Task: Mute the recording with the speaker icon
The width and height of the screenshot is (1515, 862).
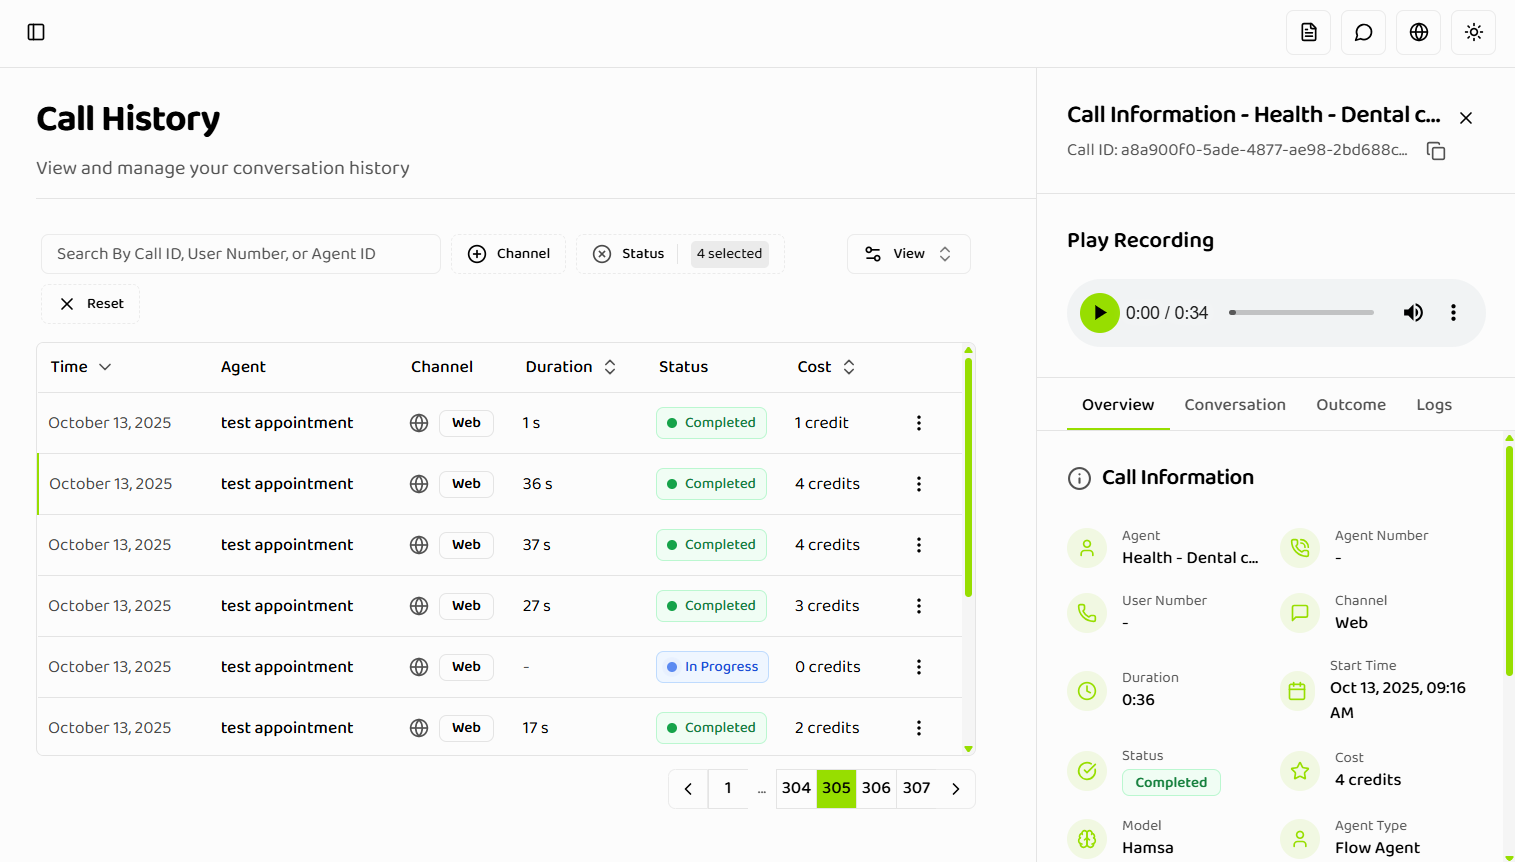Action: click(x=1413, y=312)
